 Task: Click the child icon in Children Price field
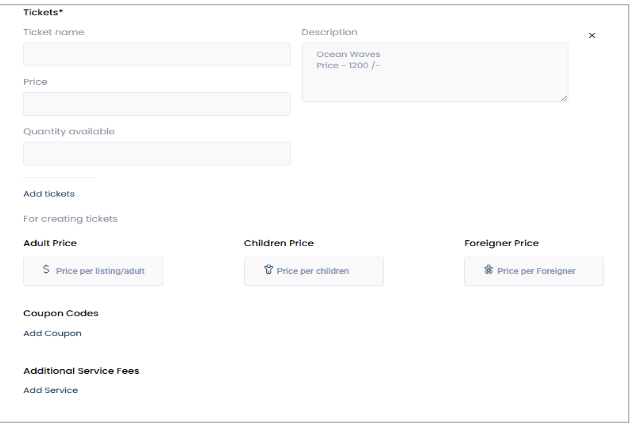pos(268,270)
